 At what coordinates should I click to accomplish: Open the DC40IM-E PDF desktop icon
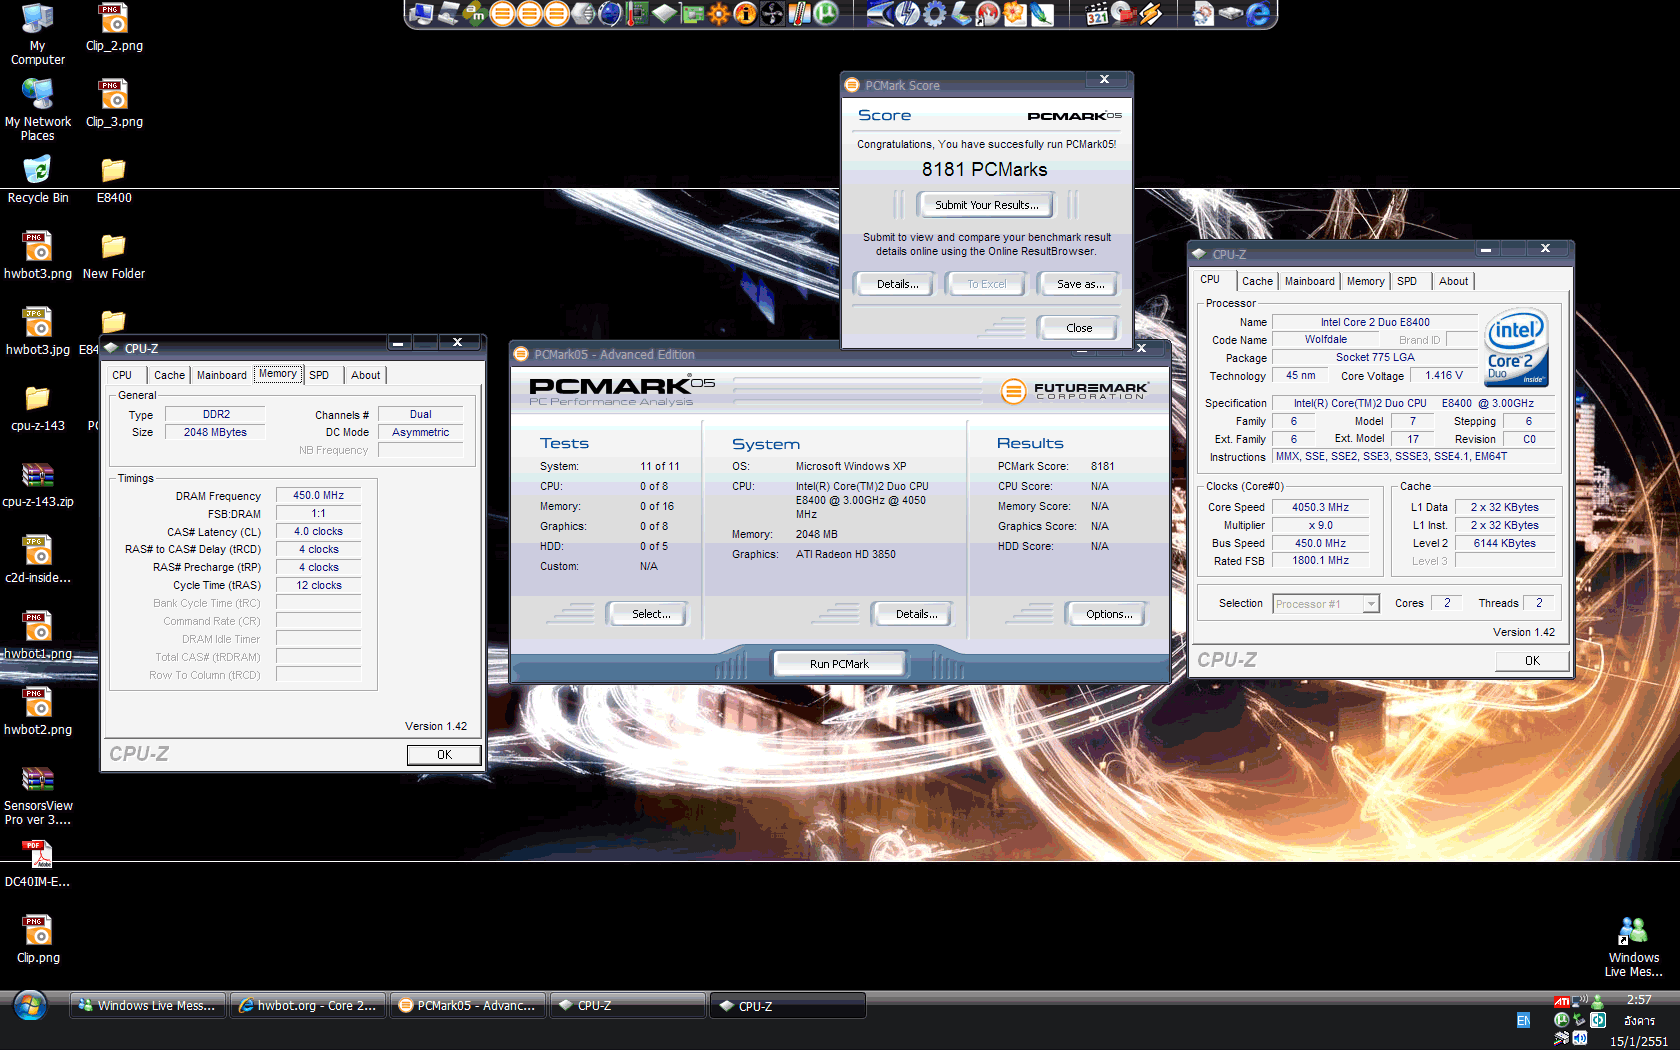[x=38, y=864]
